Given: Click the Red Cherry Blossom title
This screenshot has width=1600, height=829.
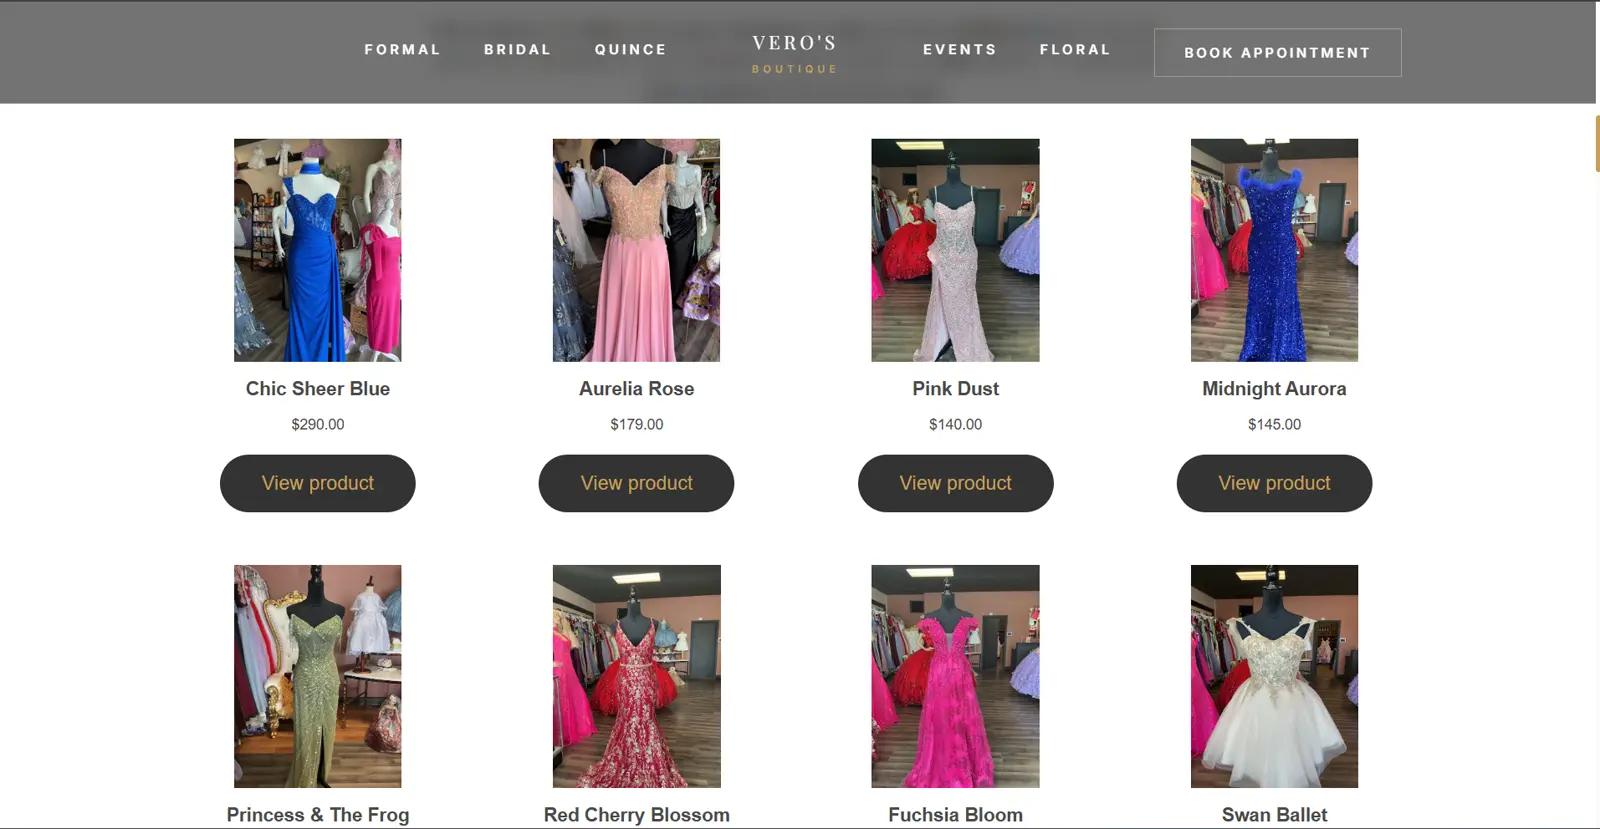Looking at the screenshot, I should pyautogui.click(x=636, y=815).
